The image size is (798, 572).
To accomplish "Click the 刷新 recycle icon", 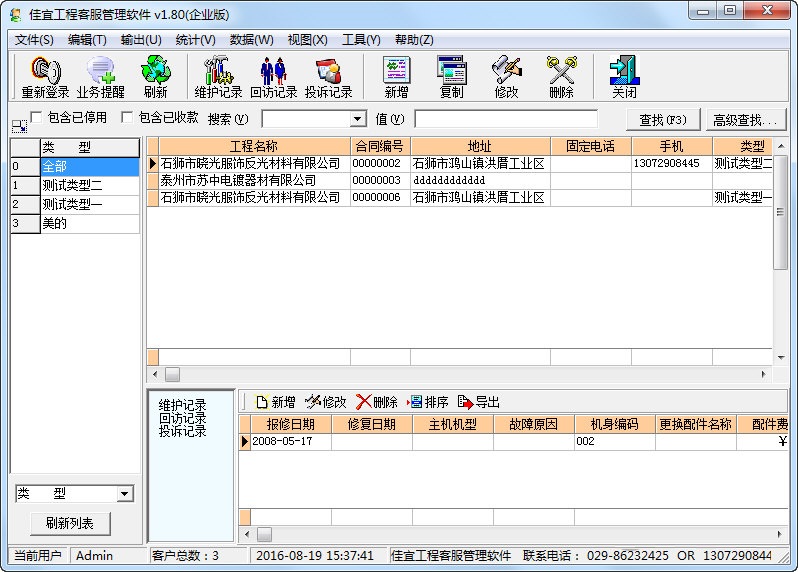I will pos(156,77).
